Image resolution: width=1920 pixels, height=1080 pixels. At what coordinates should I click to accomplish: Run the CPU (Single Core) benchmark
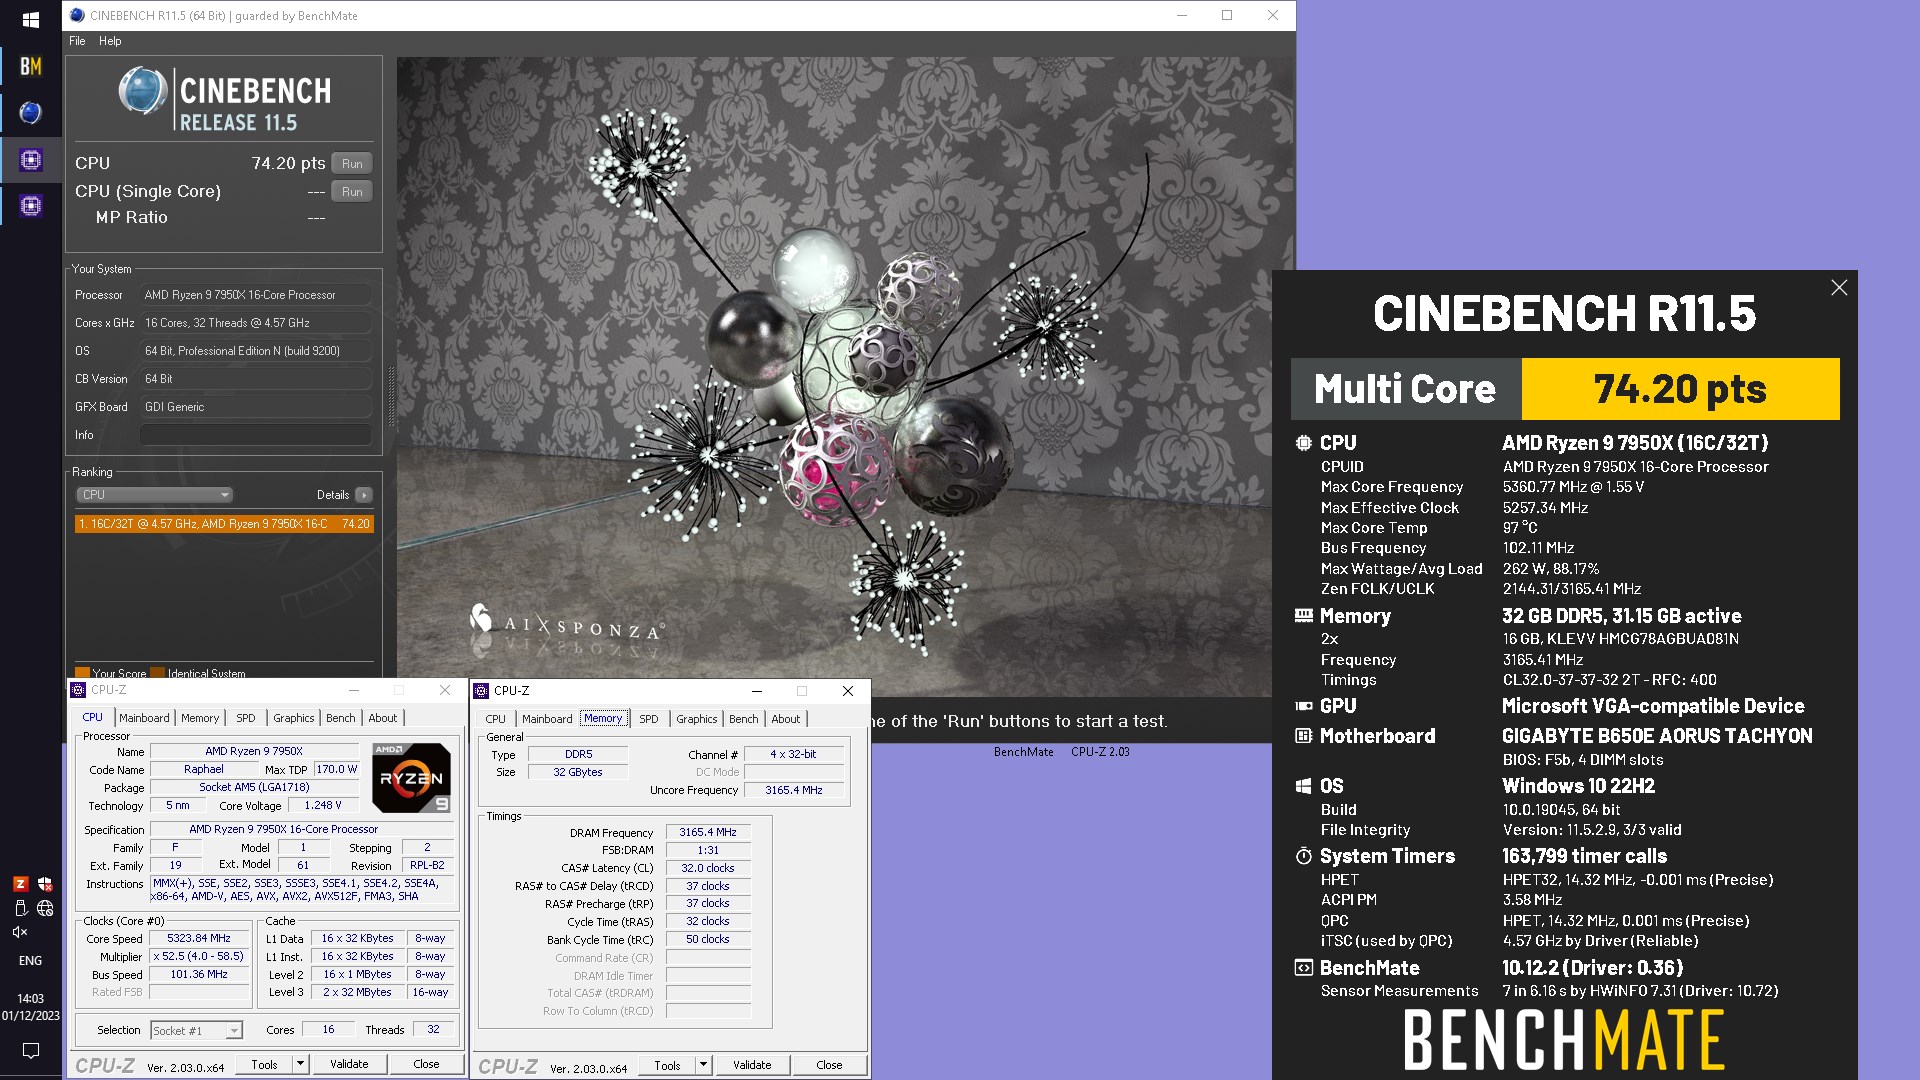pyautogui.click(x=352, y=191)
